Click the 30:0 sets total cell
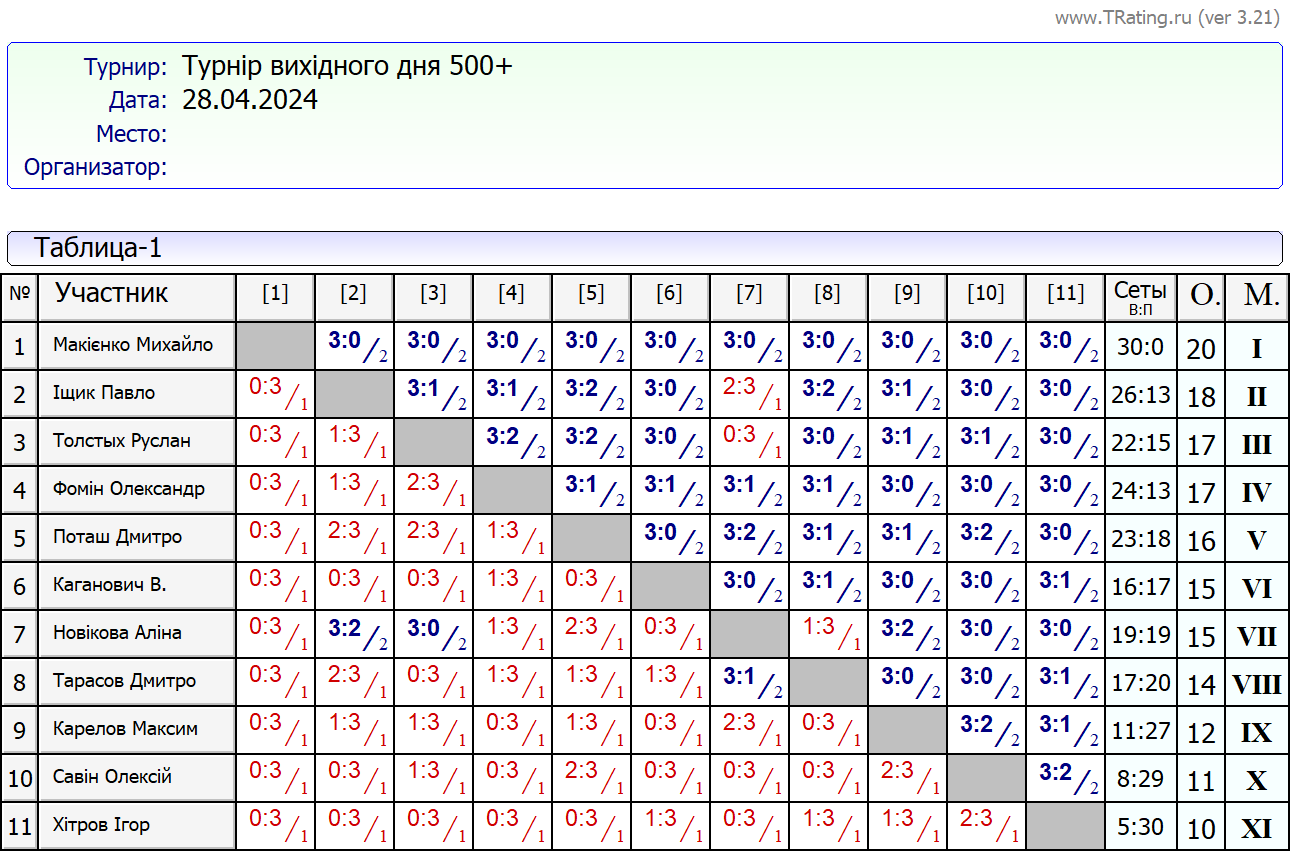 pyautogui.click(x=1140, y=347)
